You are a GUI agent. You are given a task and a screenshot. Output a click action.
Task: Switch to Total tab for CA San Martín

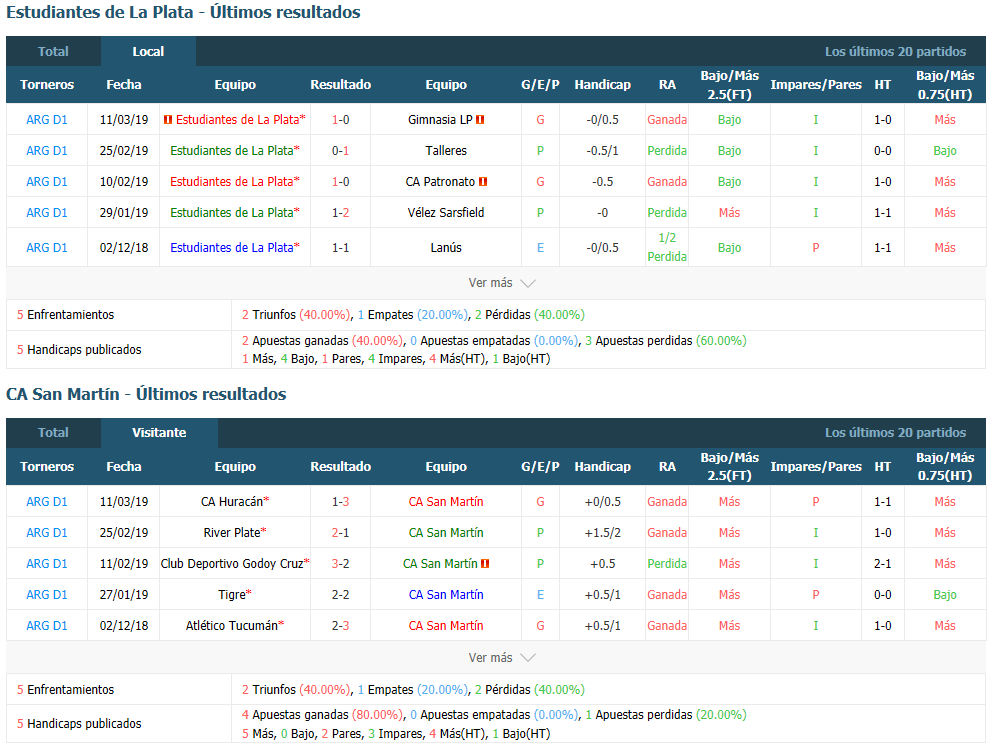click(x=53, y=433)
